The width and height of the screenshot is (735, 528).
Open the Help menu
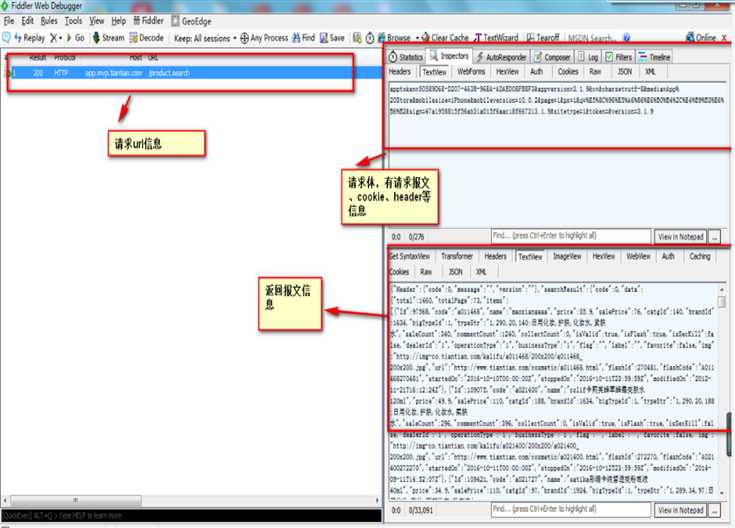(119, 21)
